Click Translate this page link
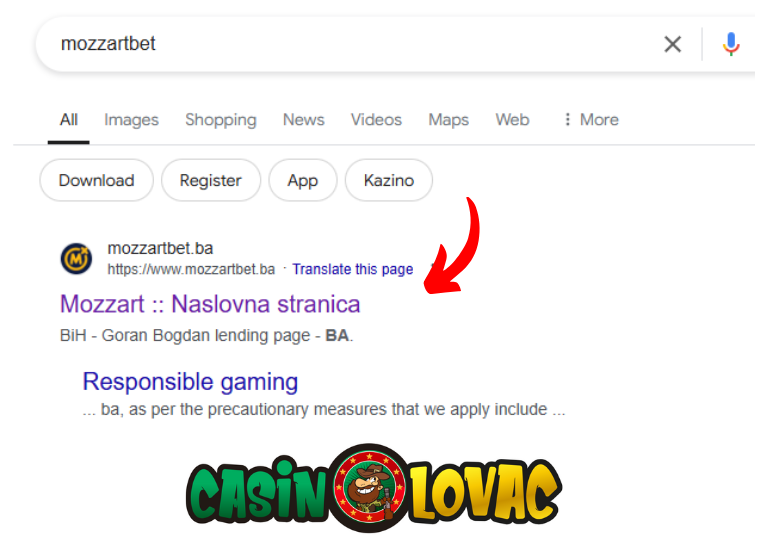The height and width of the screenshot is (550, 768). coord(353,269)
